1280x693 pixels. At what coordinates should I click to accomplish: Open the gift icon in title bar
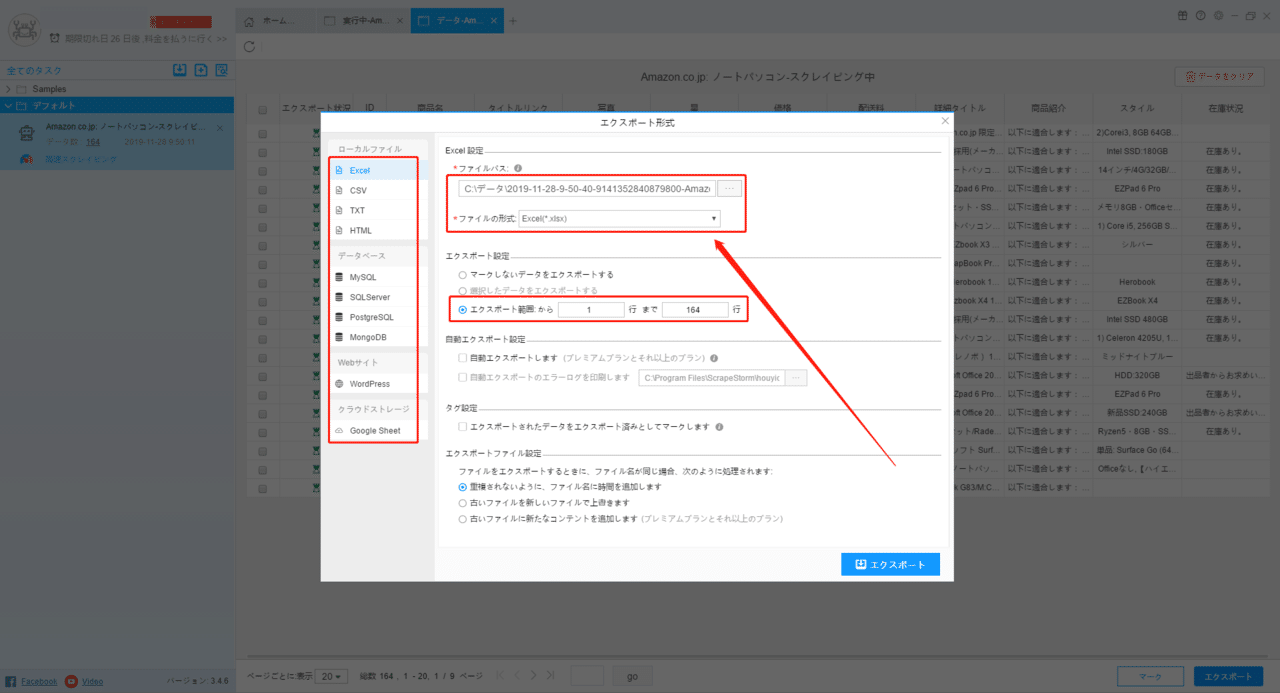click(x=1183, y=15)
